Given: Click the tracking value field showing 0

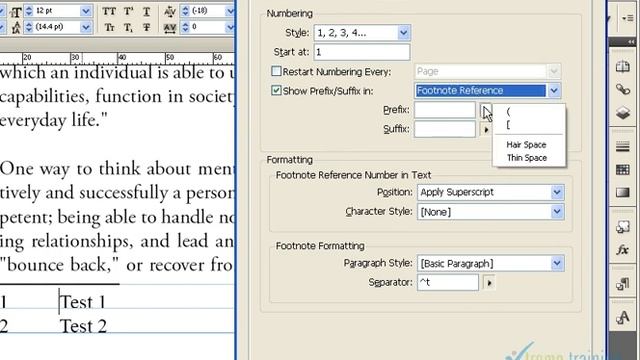Looking at the screenshot, I should coord(207,27).
